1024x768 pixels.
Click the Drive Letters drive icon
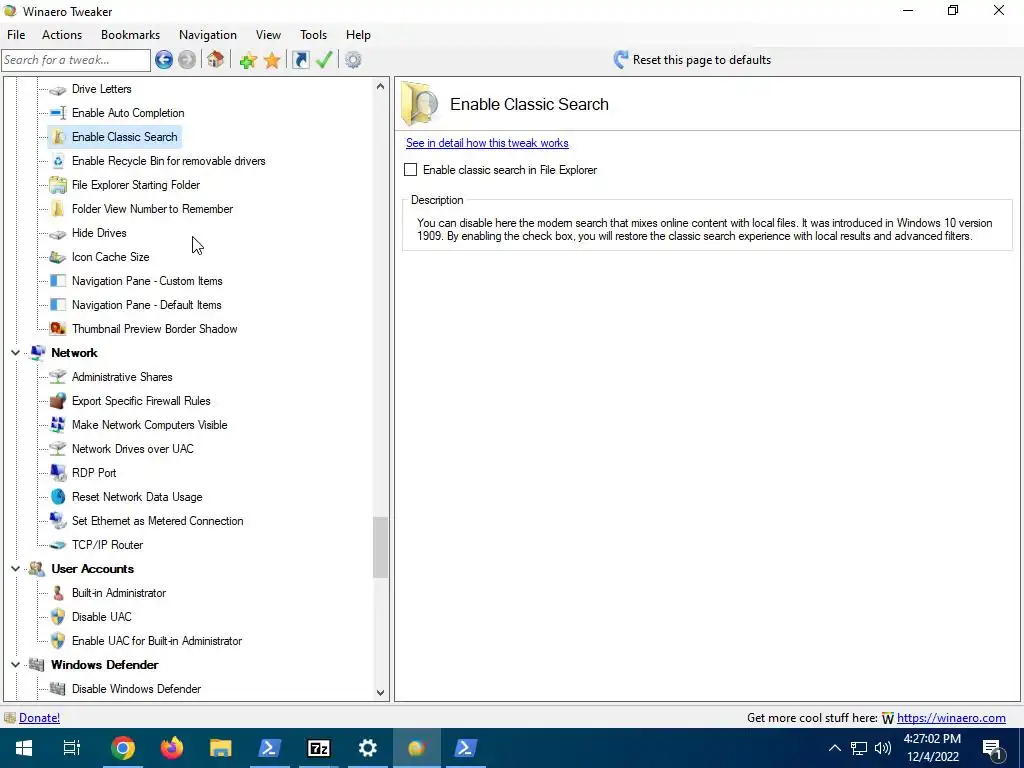pyautogui.click(x=58, y=89)
